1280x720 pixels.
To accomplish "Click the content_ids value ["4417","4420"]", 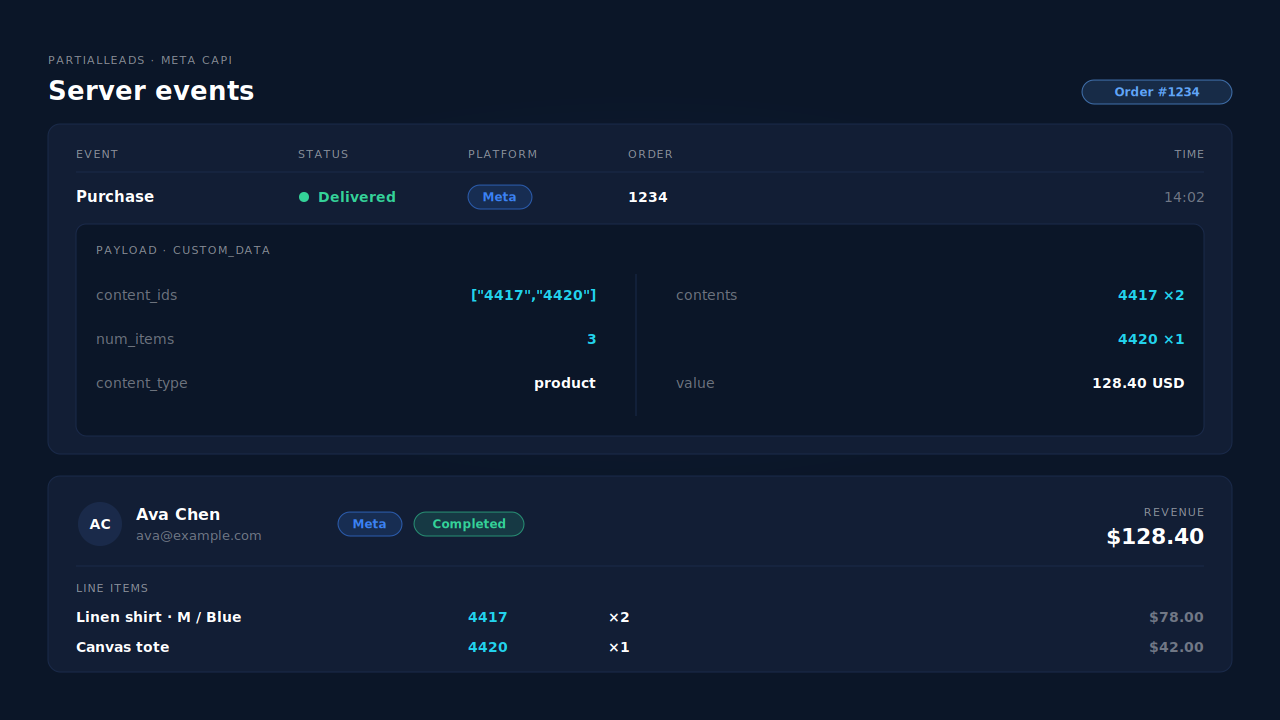I will [x=533, y=295].
